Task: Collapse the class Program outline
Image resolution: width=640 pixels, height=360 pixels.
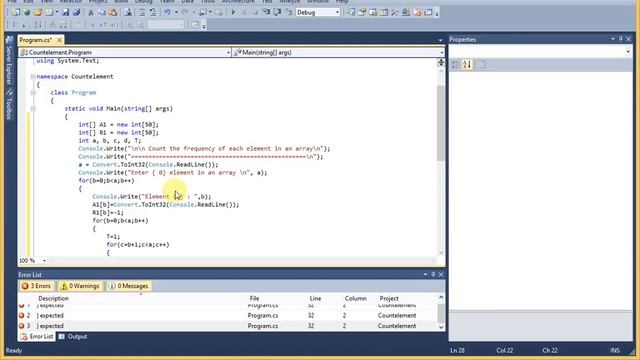Action: click(x=33, y=93)
